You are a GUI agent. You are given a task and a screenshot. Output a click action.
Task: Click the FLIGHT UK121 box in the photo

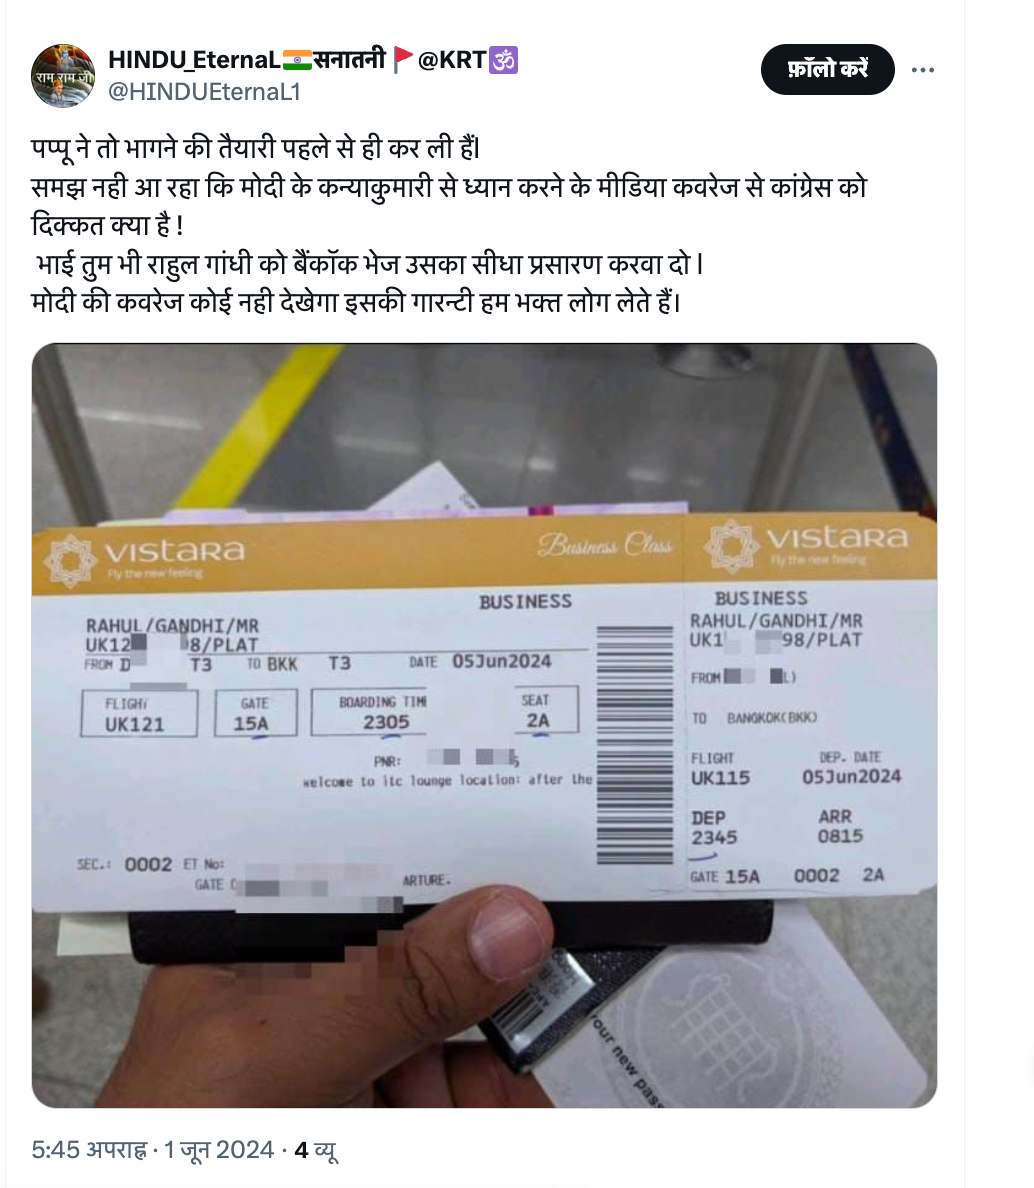[x=139, y=713]
